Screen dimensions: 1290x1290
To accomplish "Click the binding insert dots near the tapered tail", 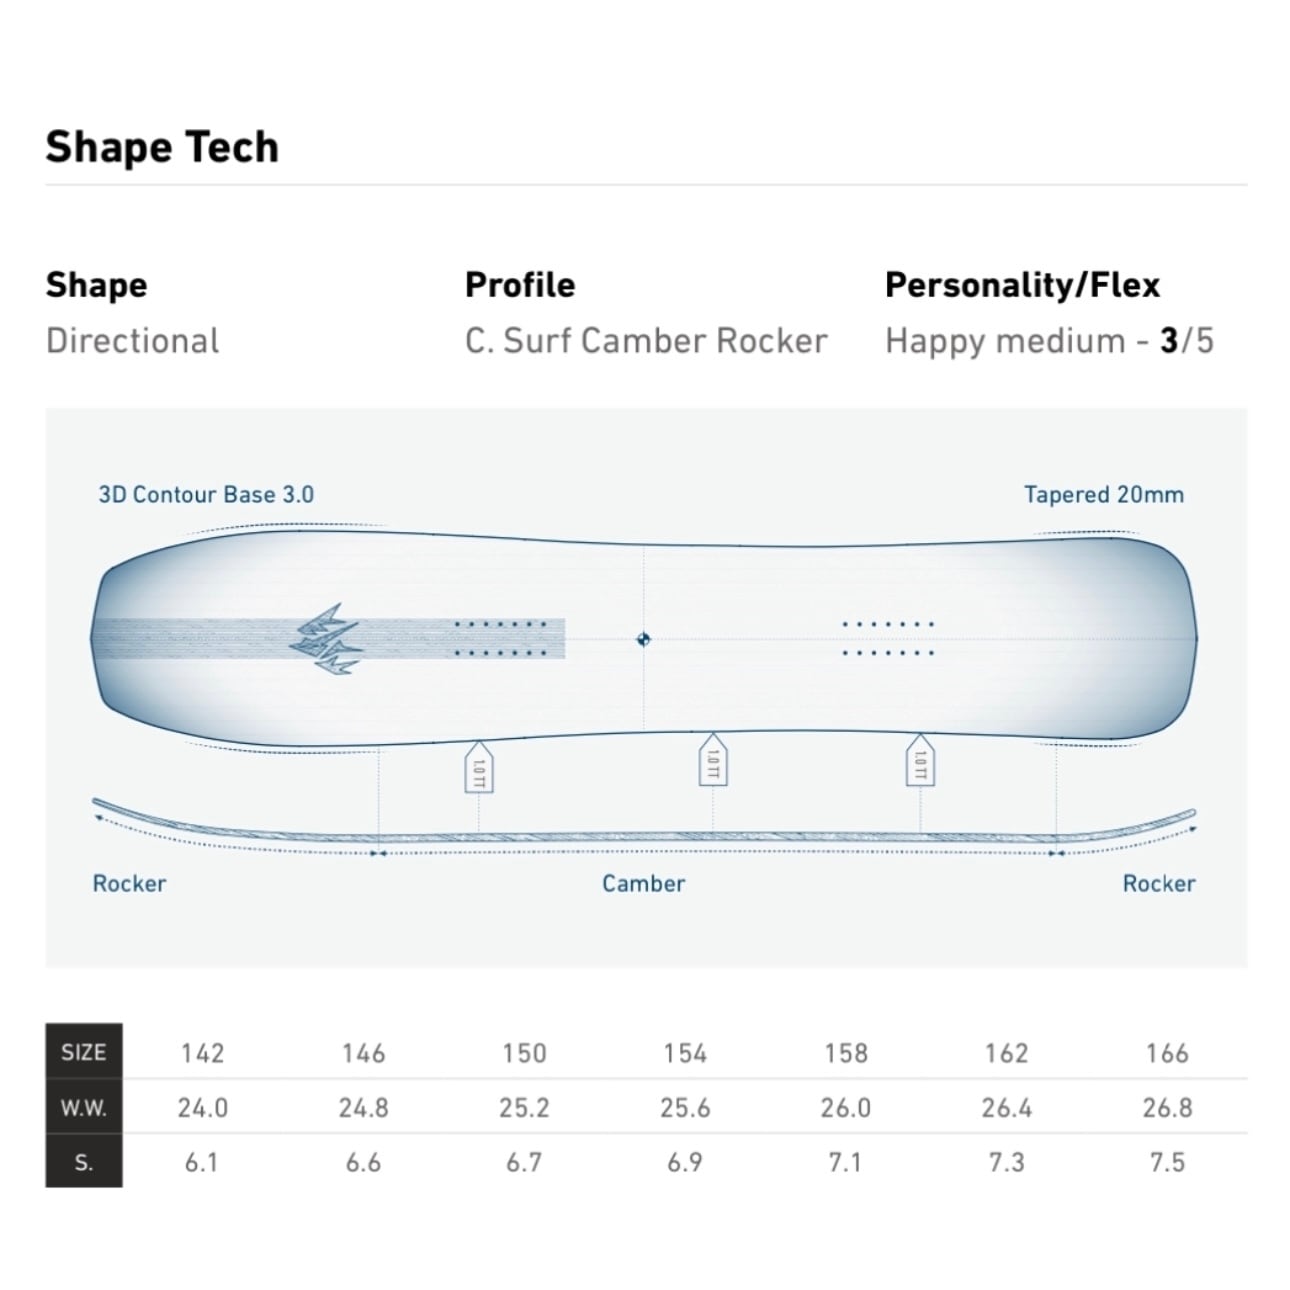I will (x=888, y=638).
